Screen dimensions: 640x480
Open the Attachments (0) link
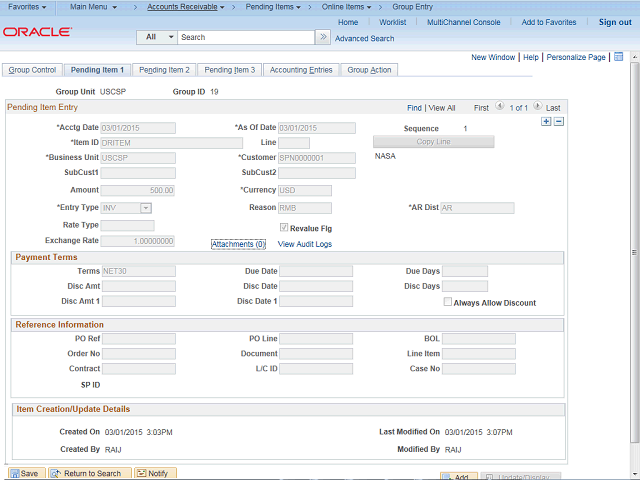238,244
